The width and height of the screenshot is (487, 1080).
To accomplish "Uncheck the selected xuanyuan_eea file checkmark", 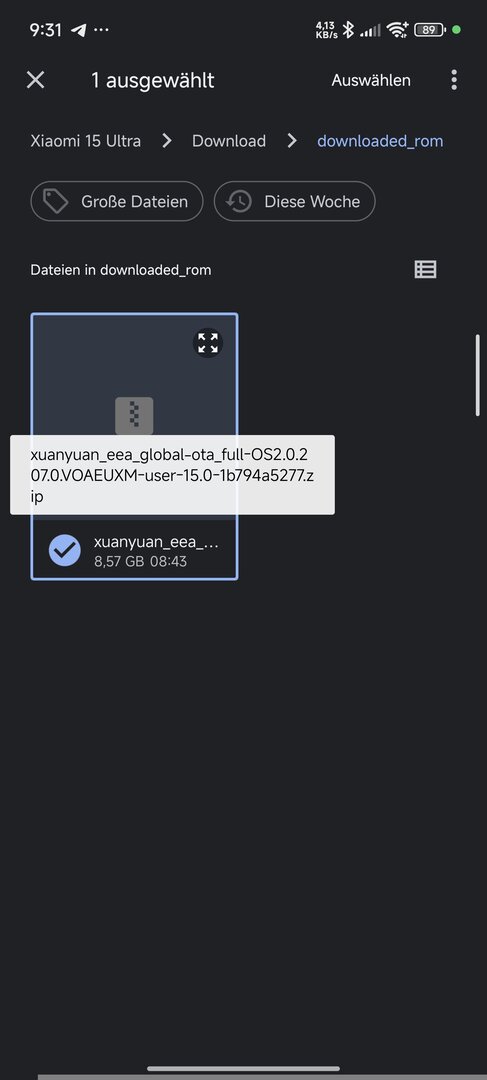I will tap(65, 550).
